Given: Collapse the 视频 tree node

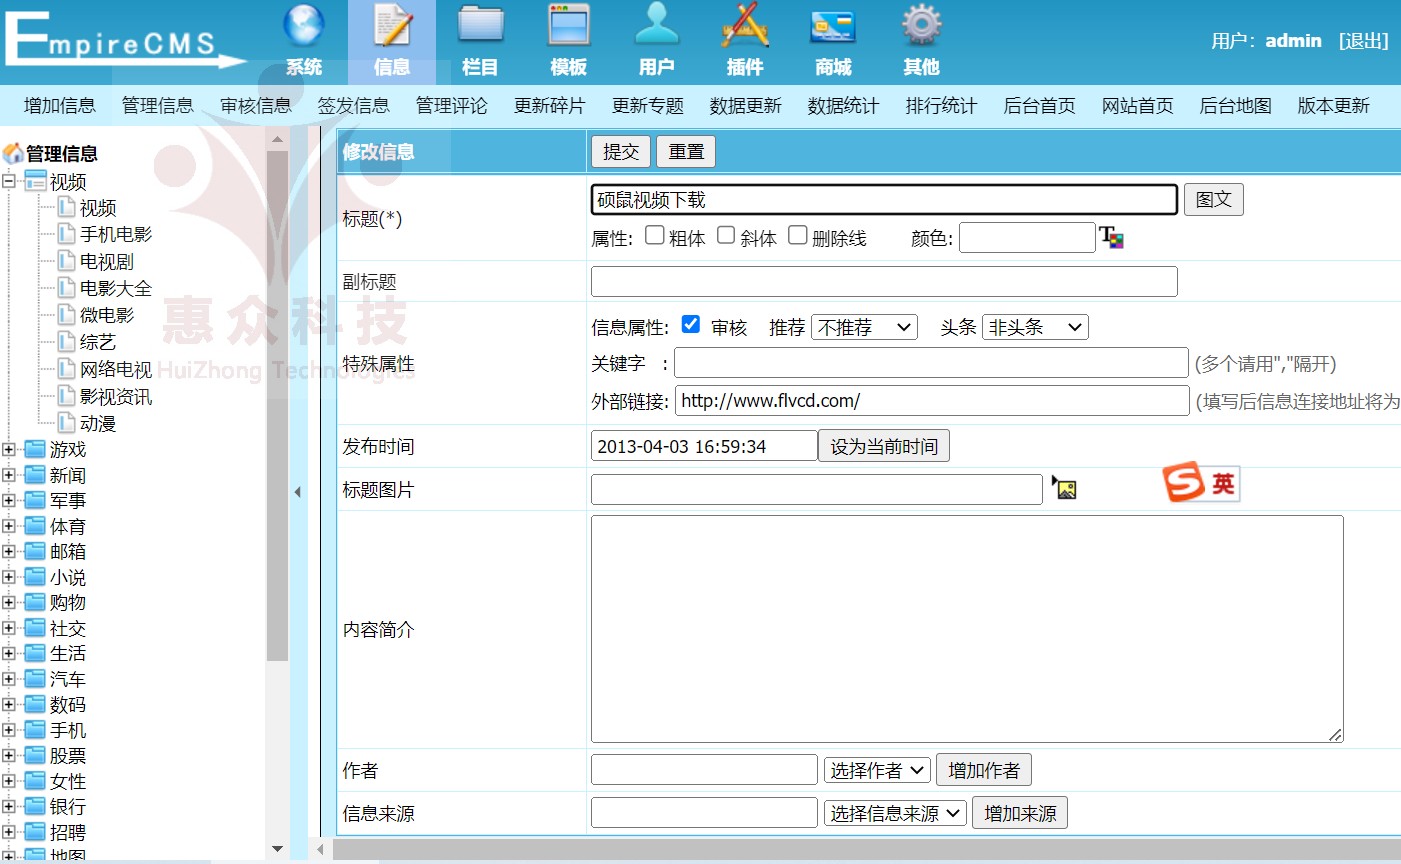Looking at the screenshot, I should click(9, 181).
